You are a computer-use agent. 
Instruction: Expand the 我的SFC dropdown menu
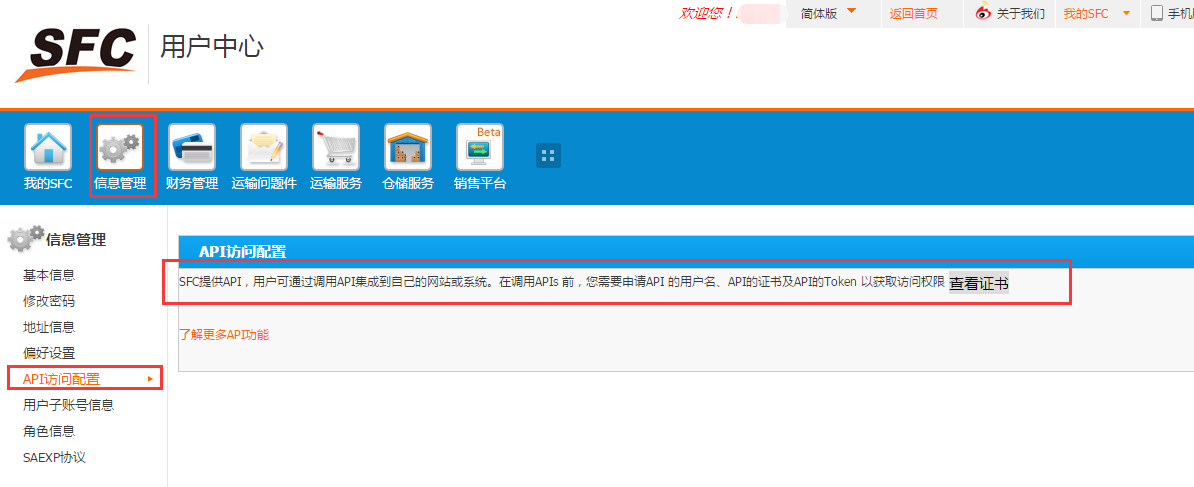(x=1126, y=13)
